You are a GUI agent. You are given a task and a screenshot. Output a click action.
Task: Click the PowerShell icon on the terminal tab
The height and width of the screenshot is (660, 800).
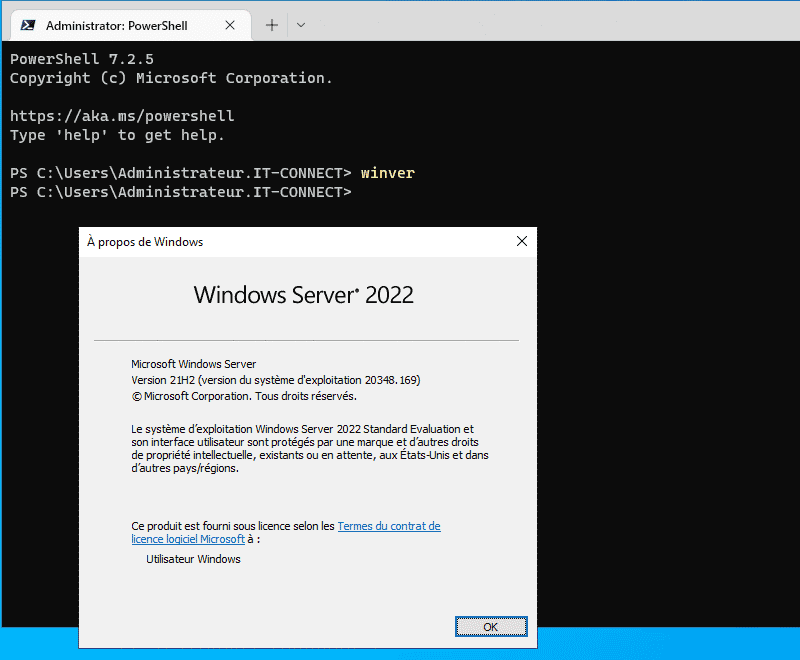(28, 24)
